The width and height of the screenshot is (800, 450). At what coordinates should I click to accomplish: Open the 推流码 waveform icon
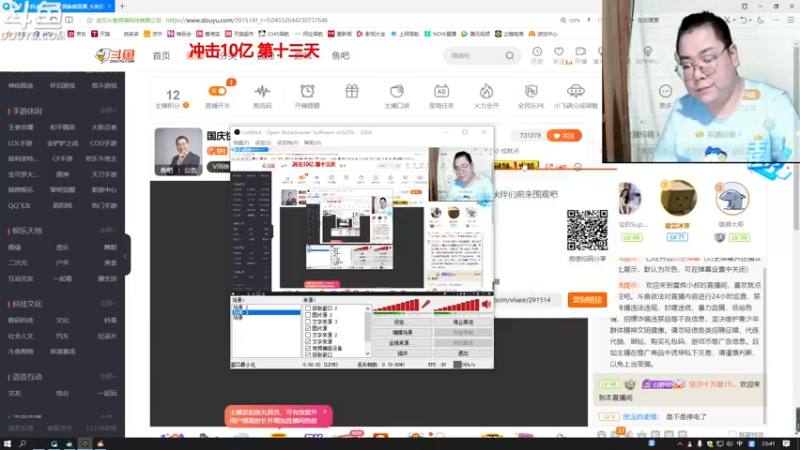click(x=262, y=92)
